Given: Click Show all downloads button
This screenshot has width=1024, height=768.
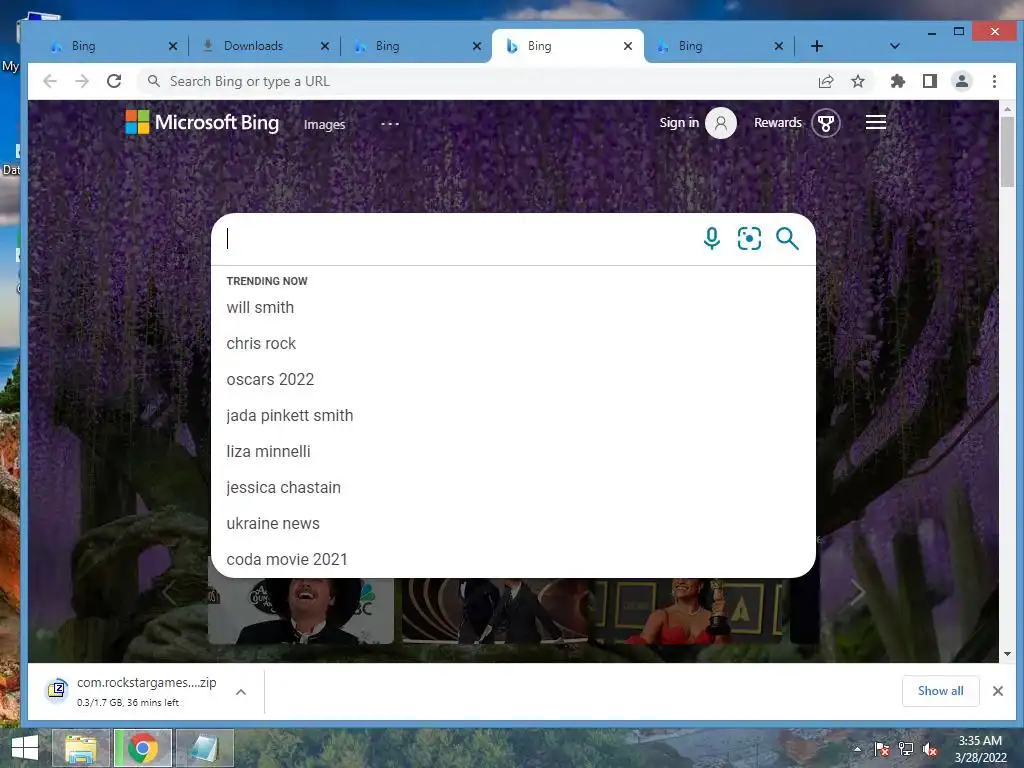Looking at the screenshot, I should click(940, 691).
